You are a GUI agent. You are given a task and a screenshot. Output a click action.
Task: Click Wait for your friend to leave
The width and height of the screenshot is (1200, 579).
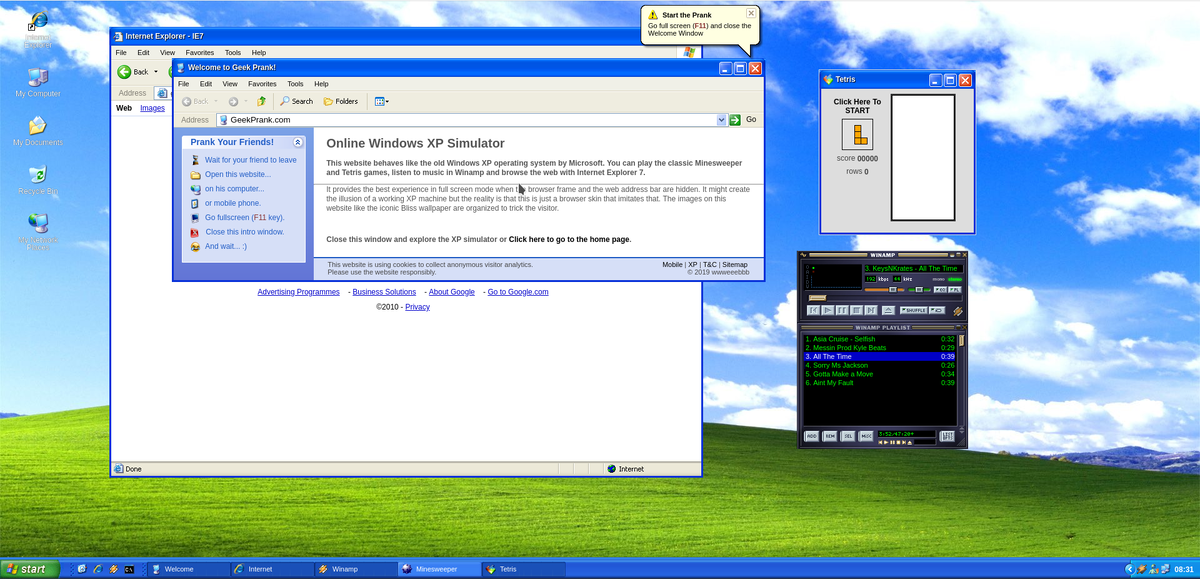point(250,160)
